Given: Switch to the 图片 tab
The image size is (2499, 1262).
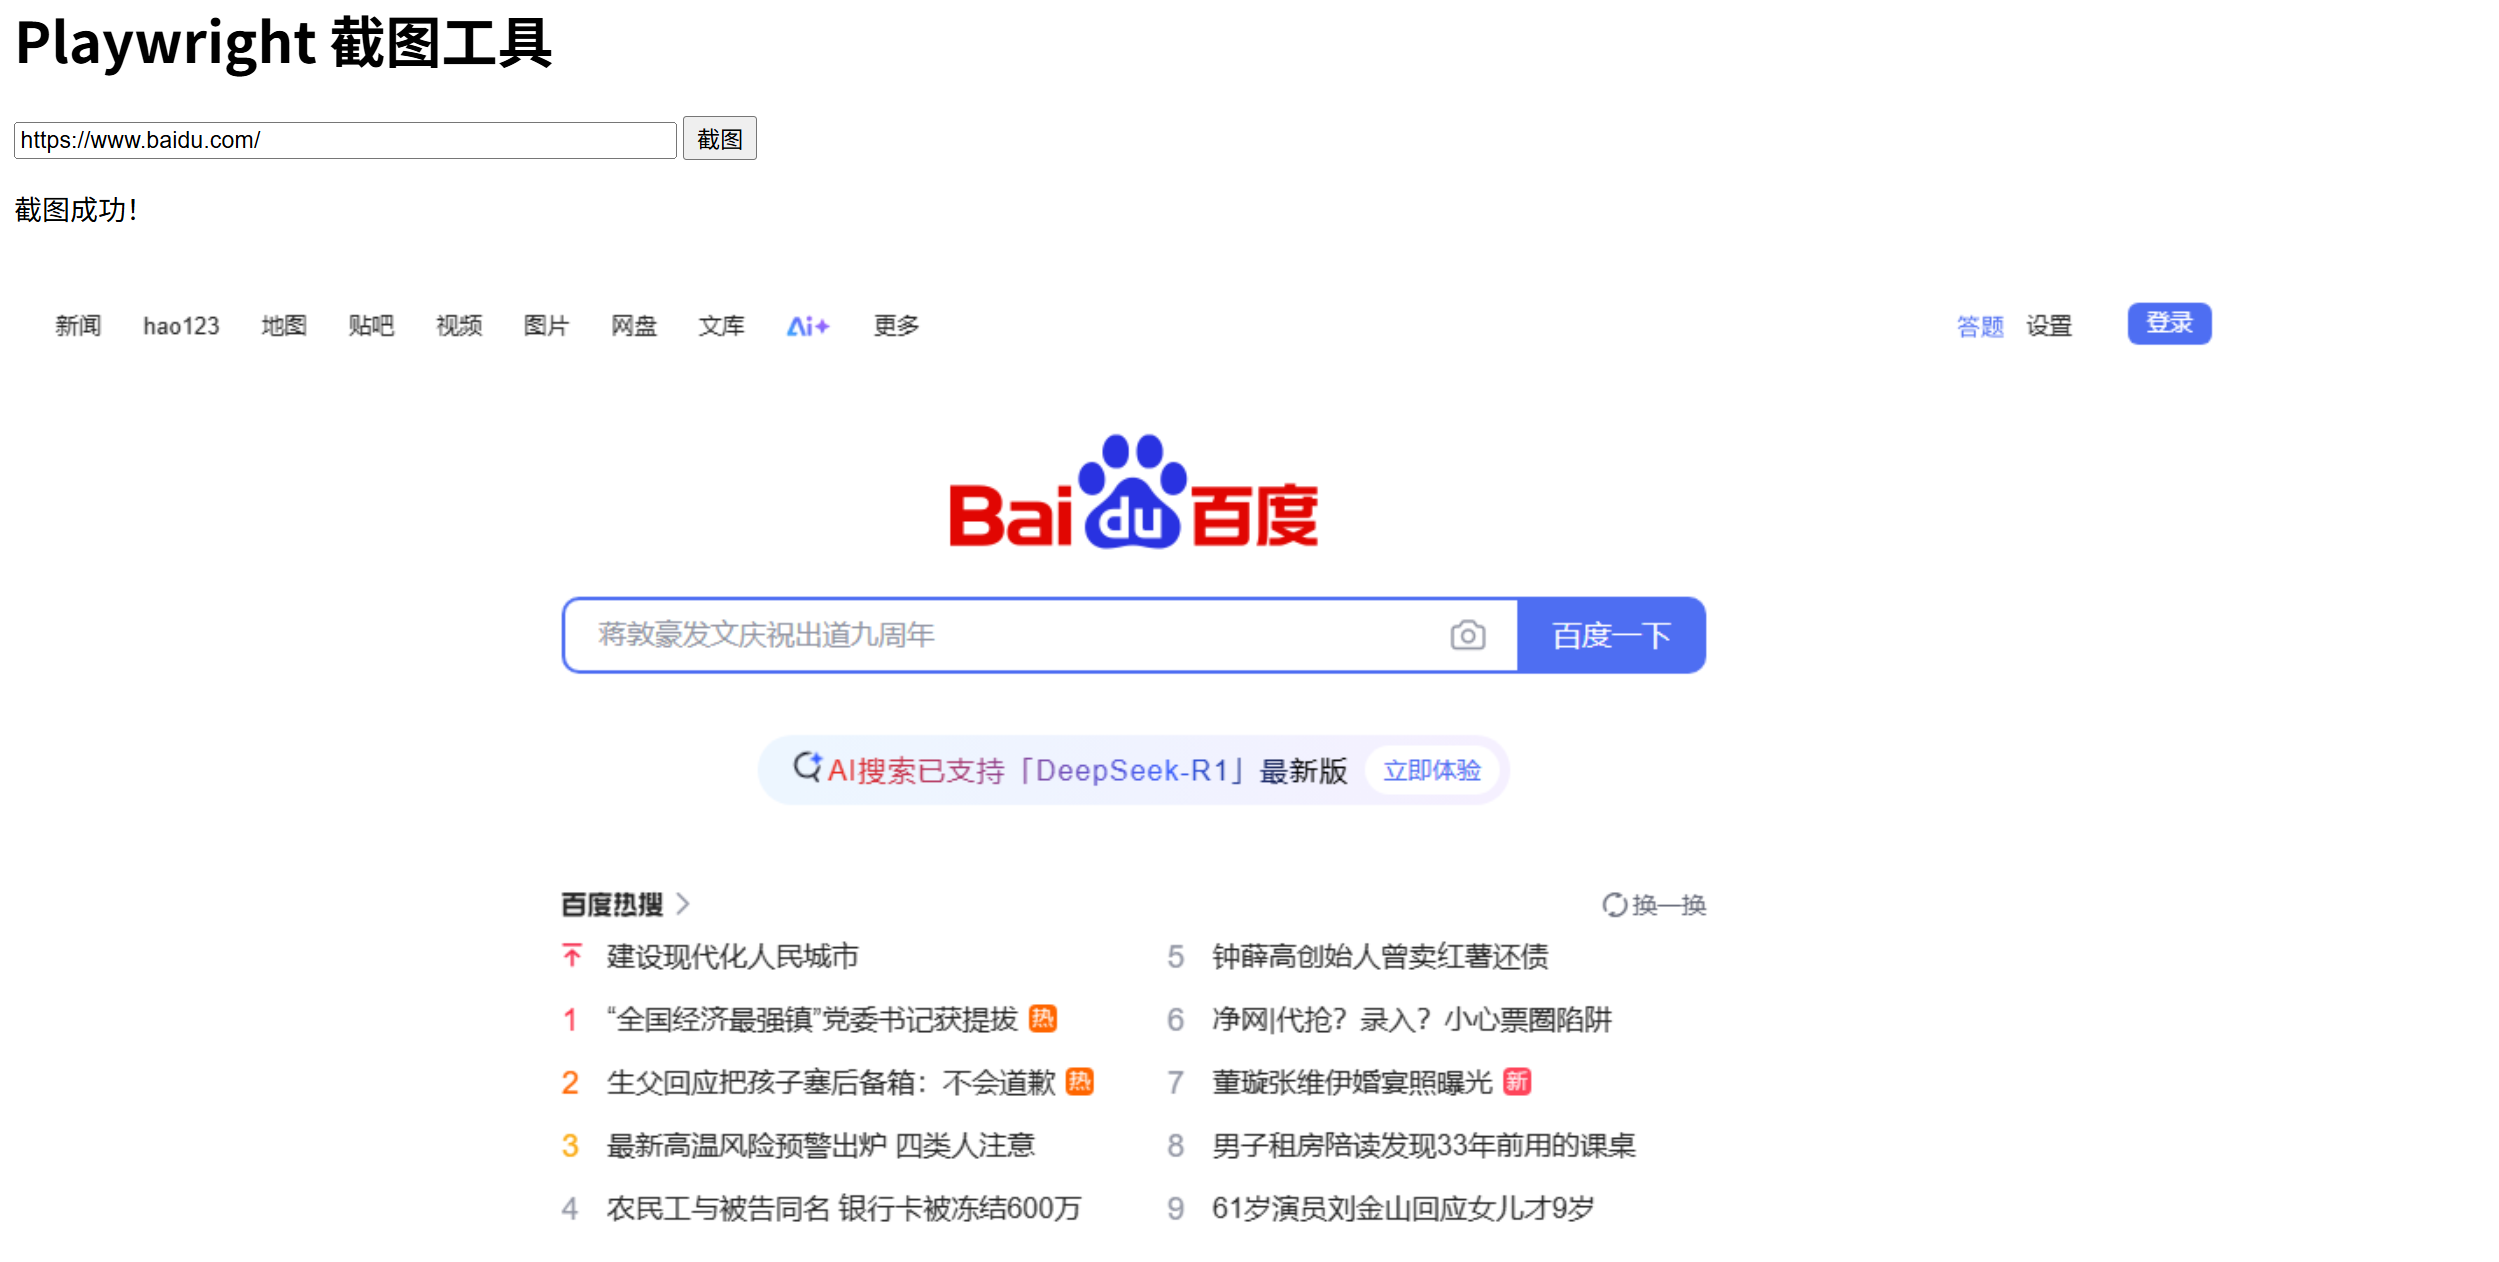Looking at the screenshot, I should click(545, 325).
